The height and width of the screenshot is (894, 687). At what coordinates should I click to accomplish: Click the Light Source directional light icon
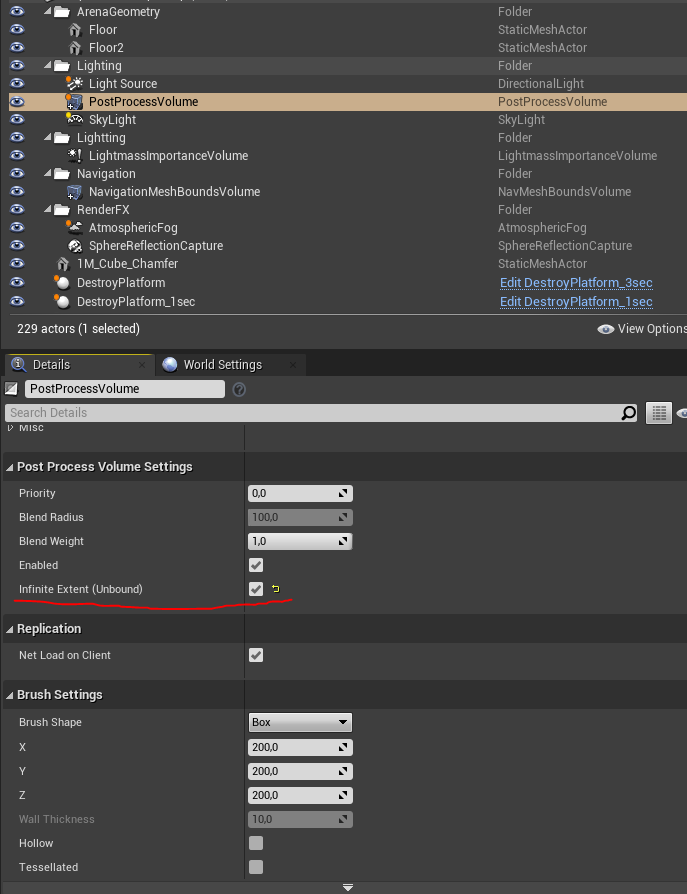74,84
